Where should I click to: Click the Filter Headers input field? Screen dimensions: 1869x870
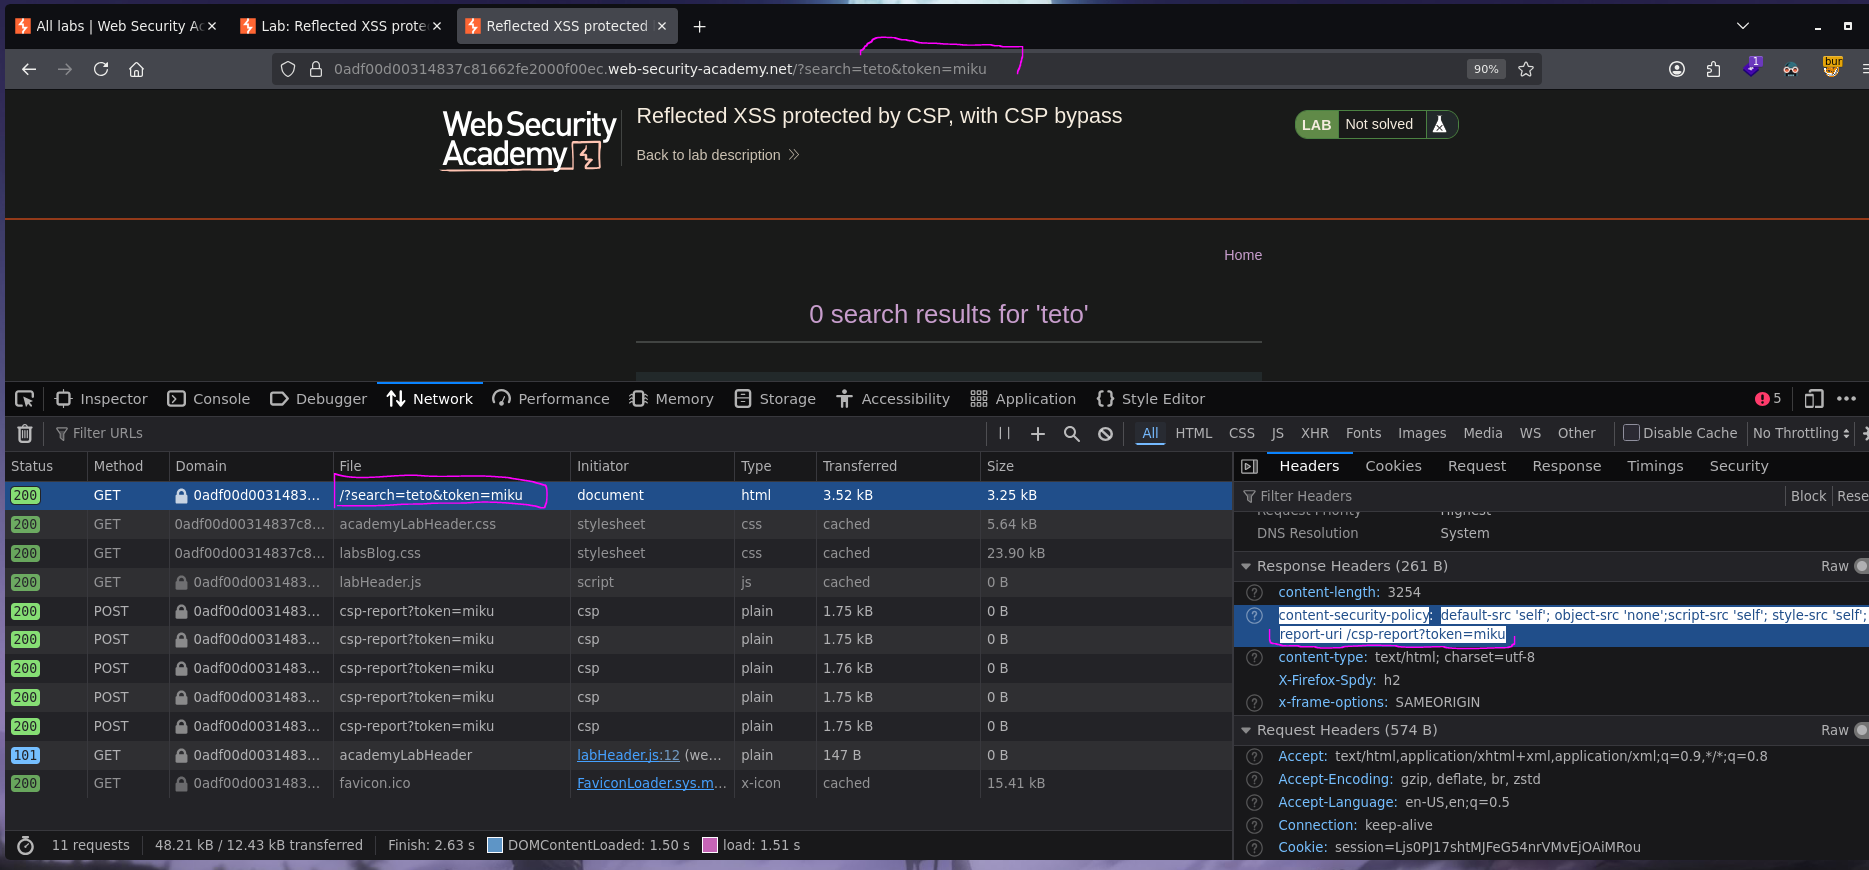1510,496
